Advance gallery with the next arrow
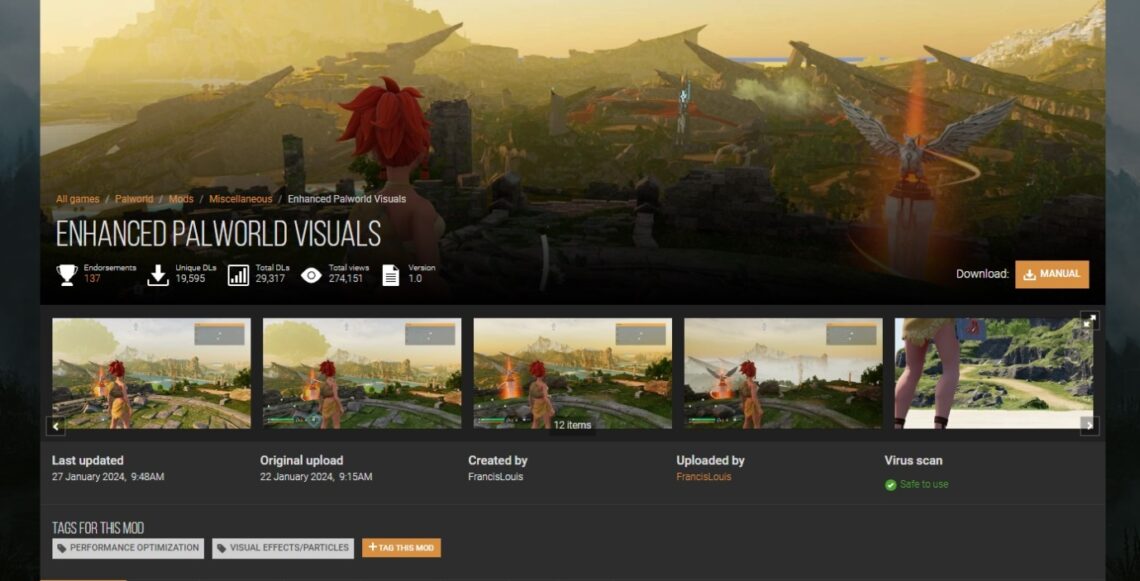 click(1089, 426)
